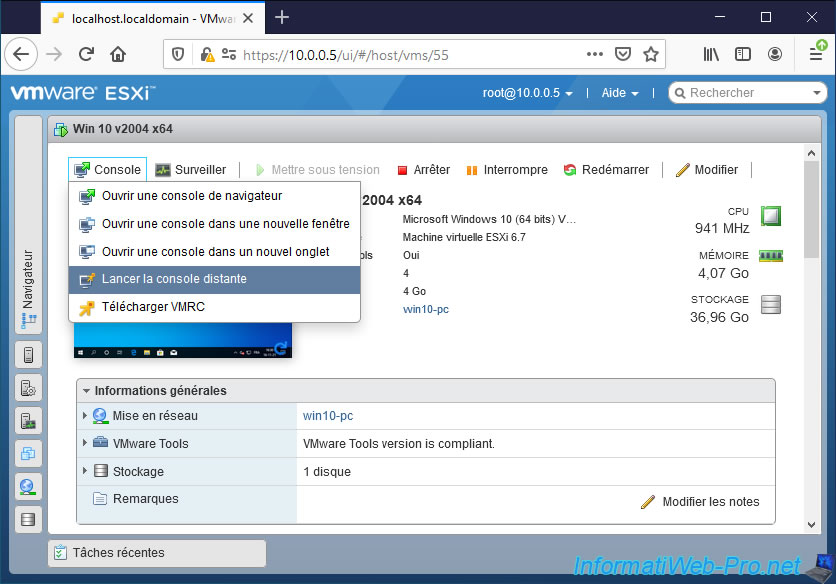Expand the Tâches récentes panel

(x=157, y=553)
